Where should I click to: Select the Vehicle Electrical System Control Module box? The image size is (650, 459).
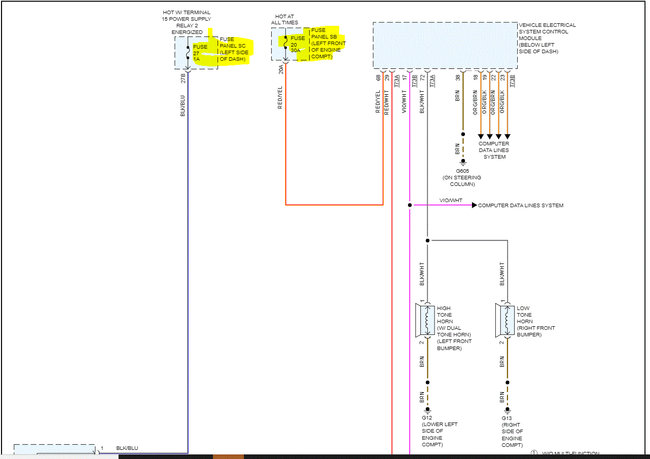coord(443,45)
